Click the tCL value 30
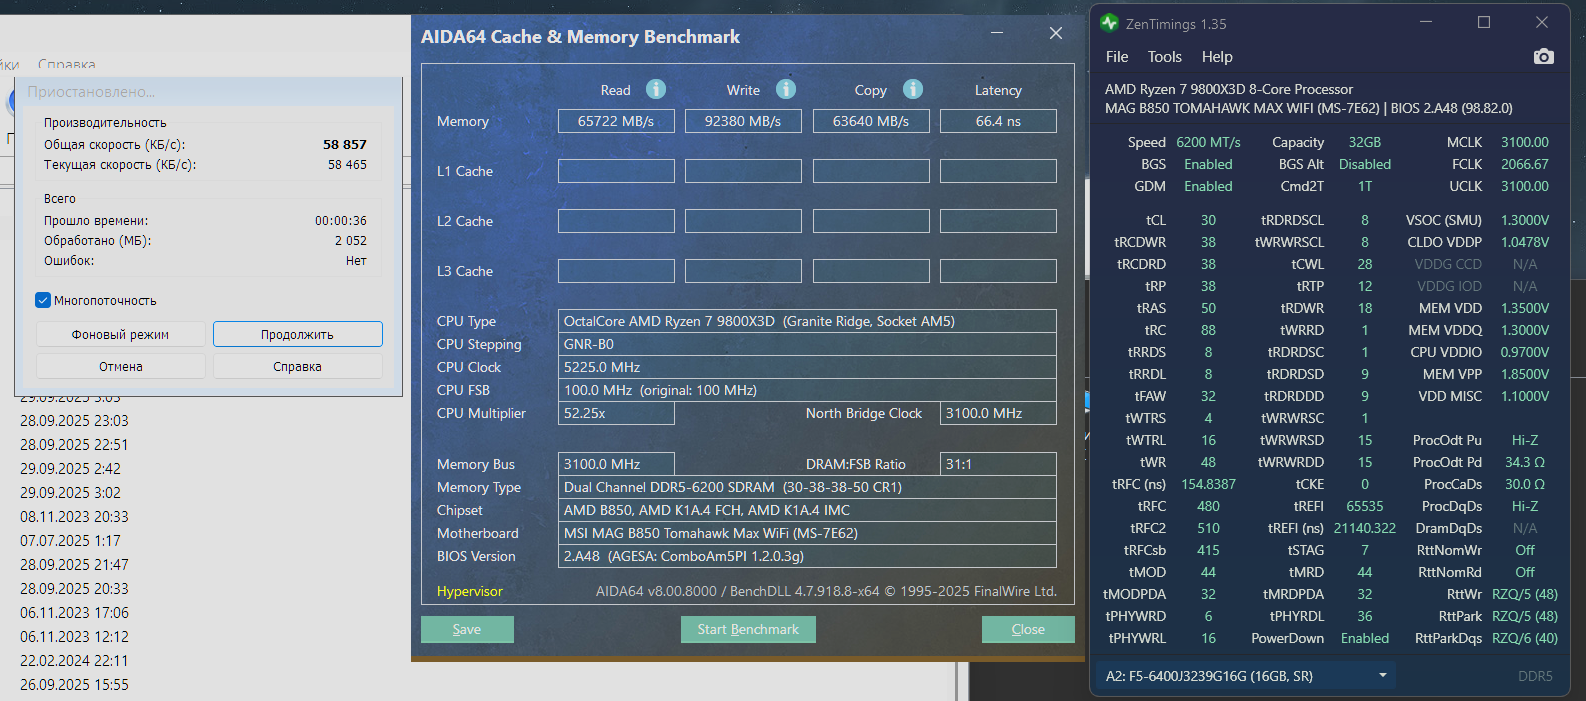The image size is (1586, 701). 1208,220
